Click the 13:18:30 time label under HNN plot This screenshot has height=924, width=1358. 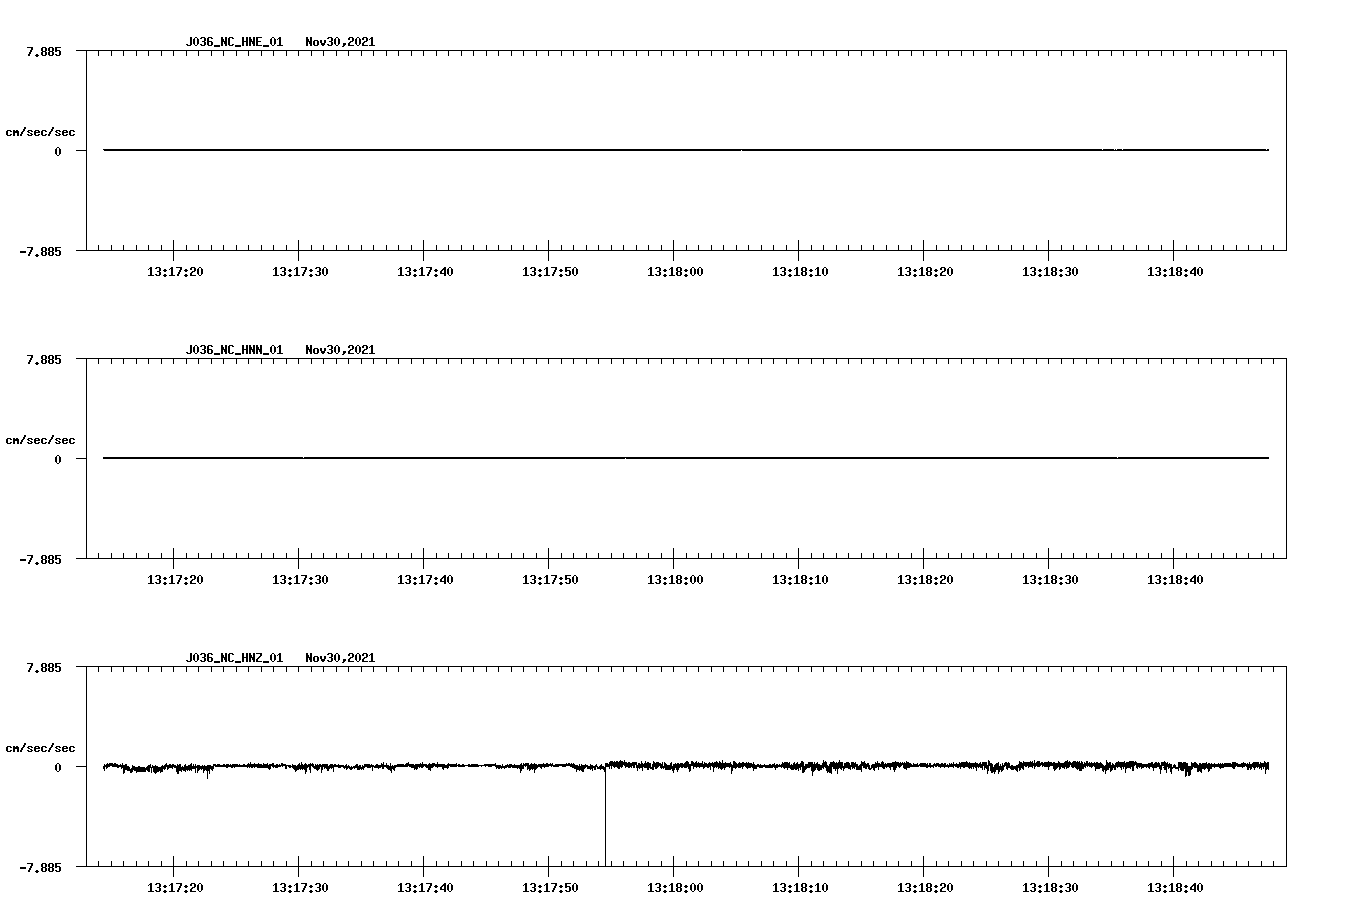[x=1050, y=580]
